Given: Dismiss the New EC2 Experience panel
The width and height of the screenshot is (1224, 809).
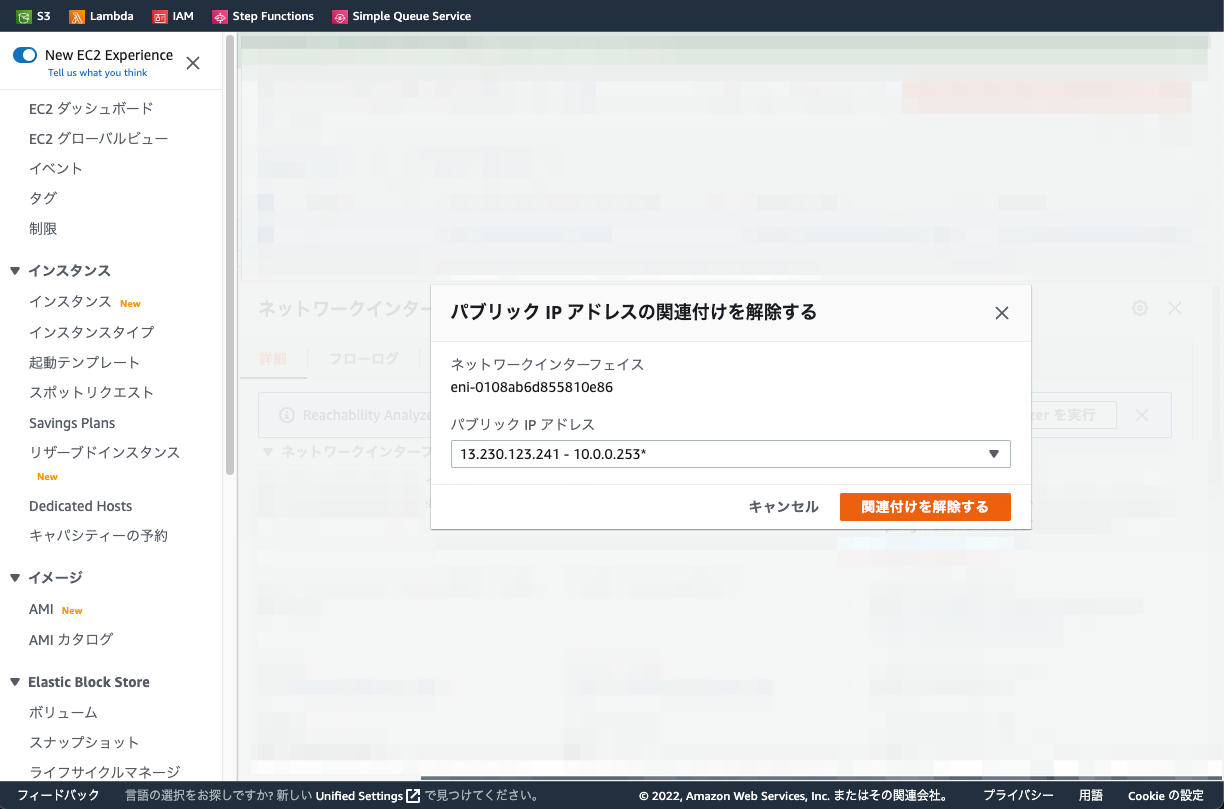Looking at the screenshot, I should click(192, 62).
